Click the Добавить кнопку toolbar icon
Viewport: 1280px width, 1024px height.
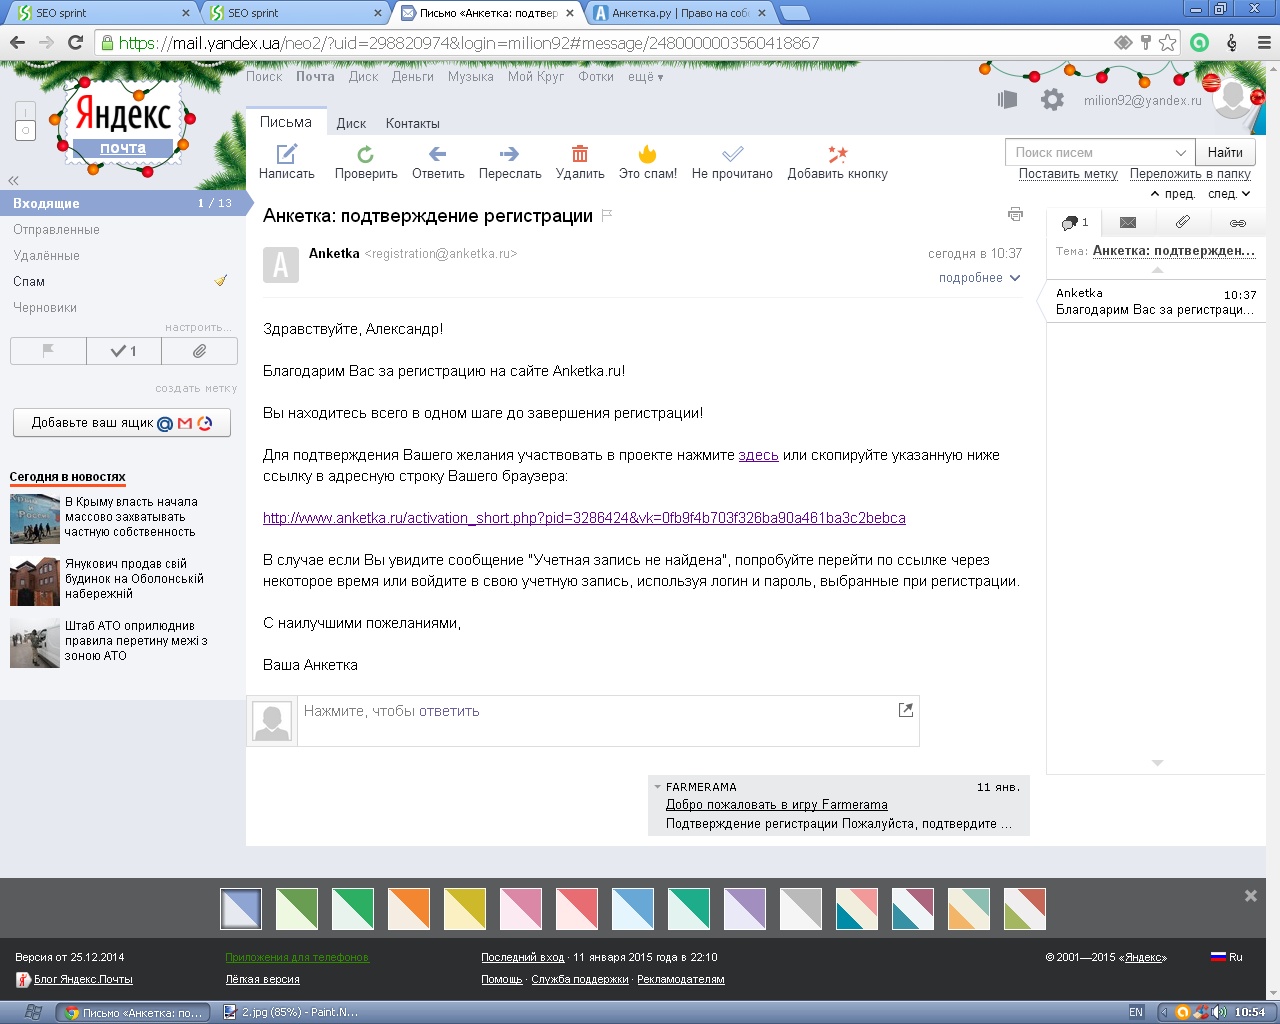838,153
